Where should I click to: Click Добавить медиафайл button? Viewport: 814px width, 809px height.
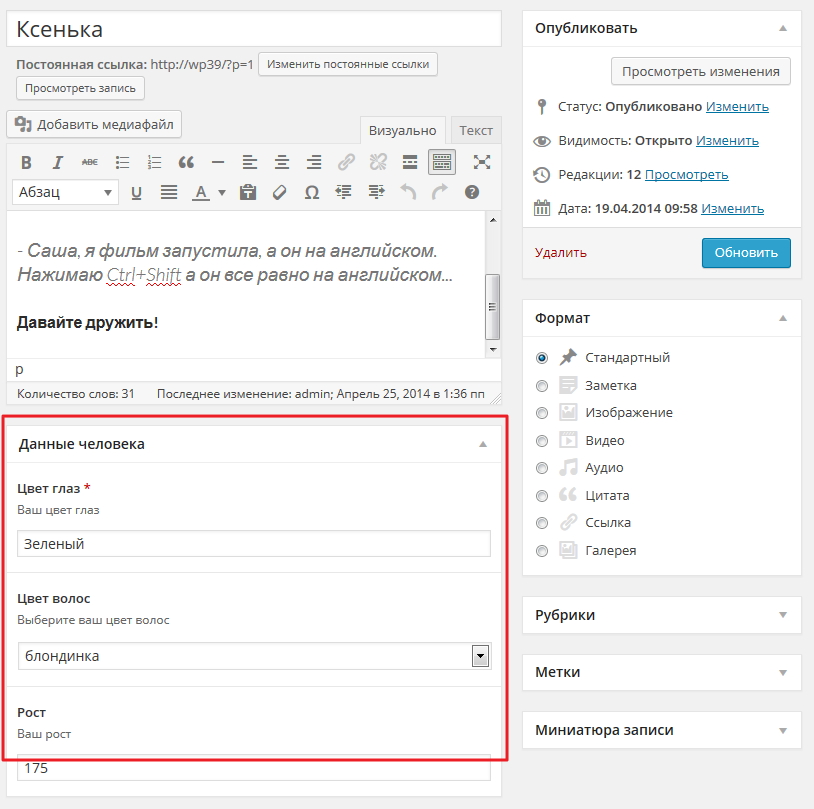tap(94, 124)
